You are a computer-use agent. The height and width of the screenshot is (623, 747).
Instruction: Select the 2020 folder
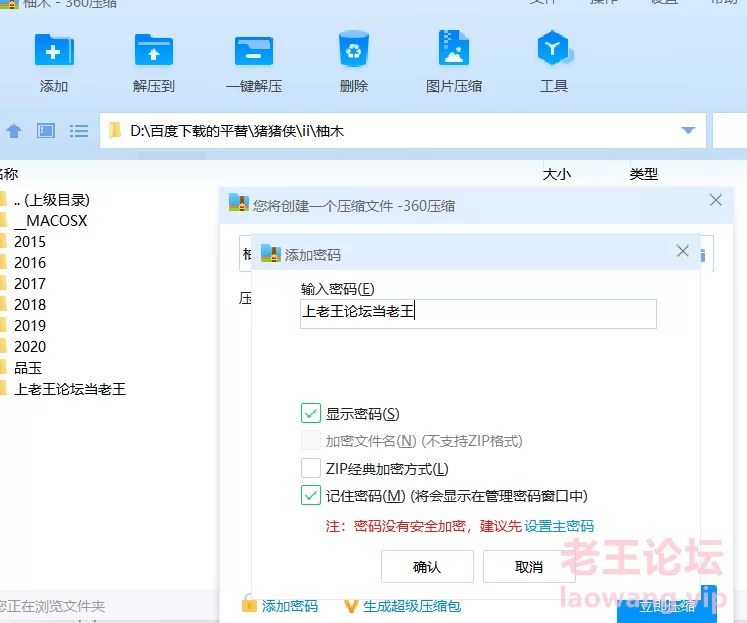pyautogui.click(x=30, y=347)
